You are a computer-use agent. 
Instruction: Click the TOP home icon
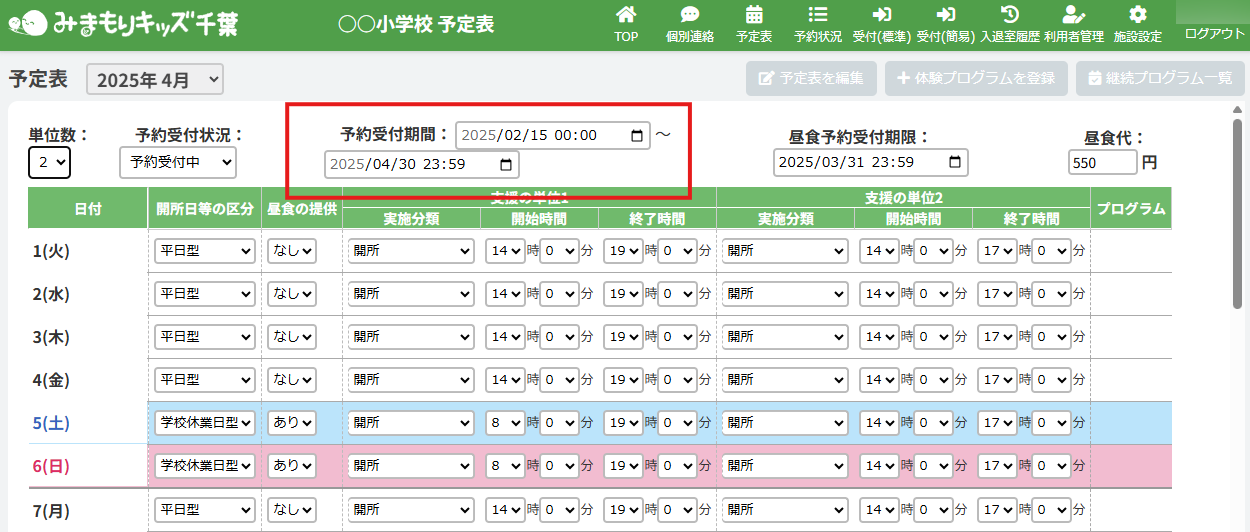tap(626, 16)
